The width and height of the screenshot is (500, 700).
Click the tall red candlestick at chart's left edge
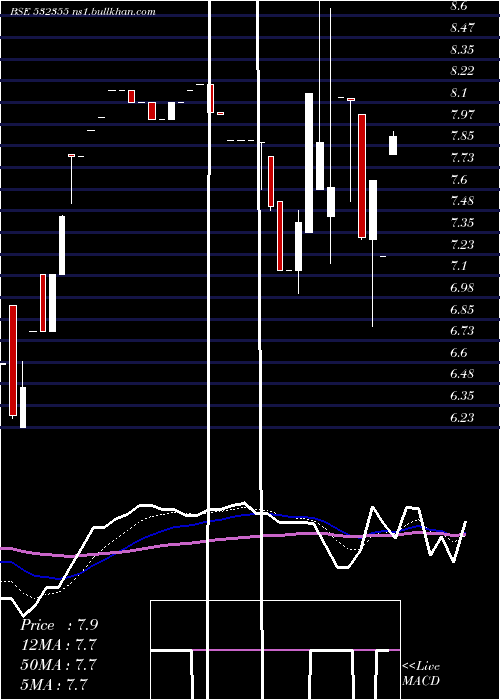coord(13,361)
